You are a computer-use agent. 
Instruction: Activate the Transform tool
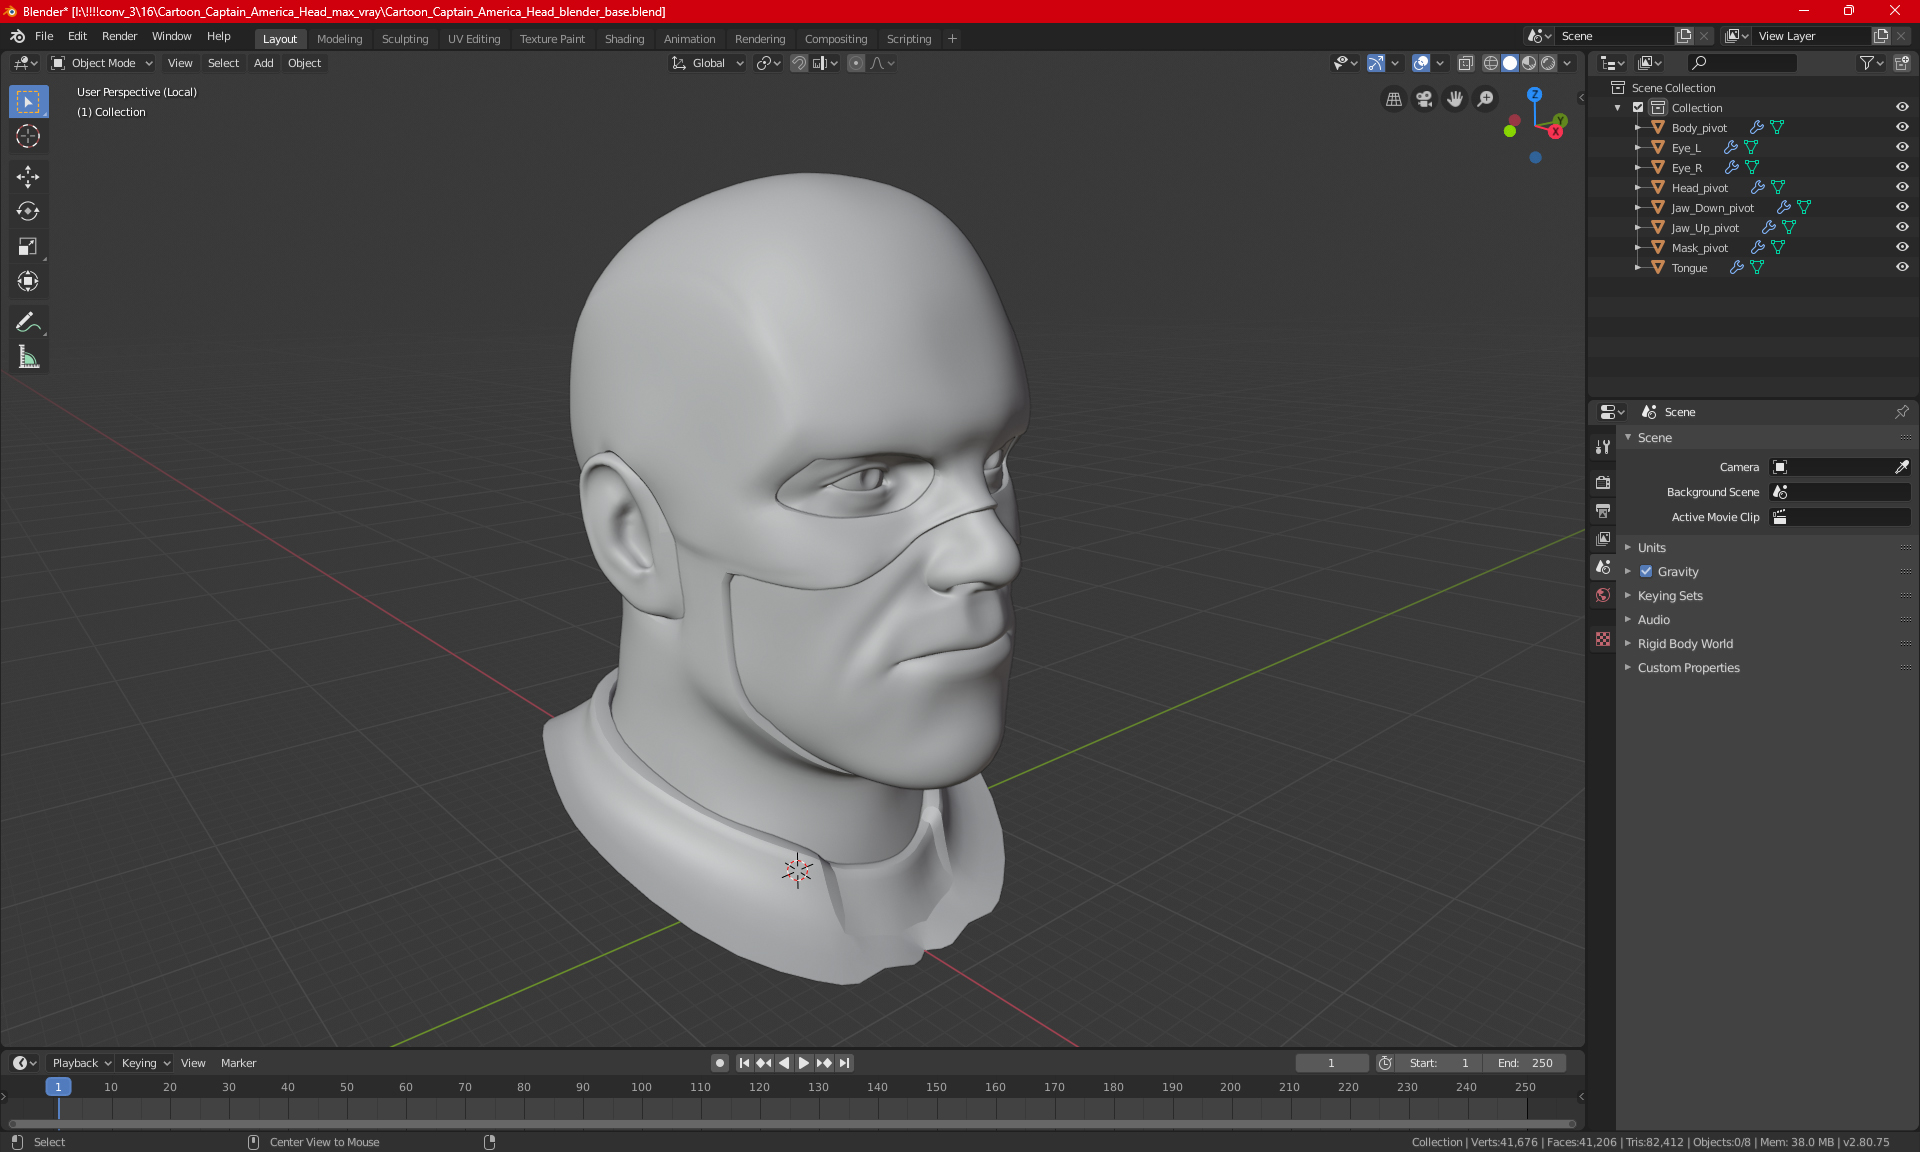(x=28, y=281)
